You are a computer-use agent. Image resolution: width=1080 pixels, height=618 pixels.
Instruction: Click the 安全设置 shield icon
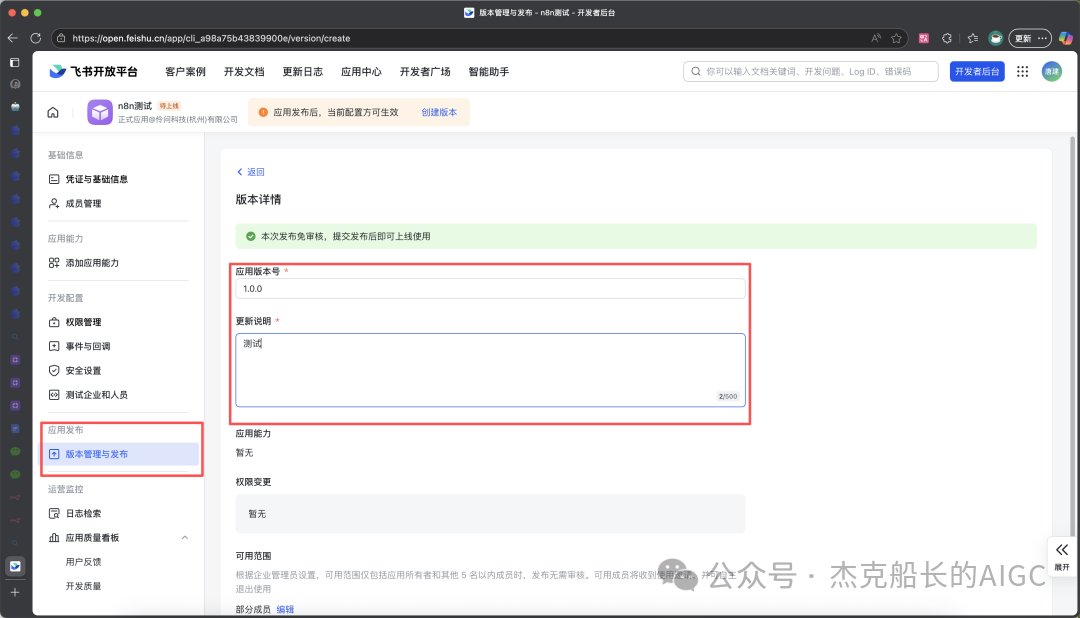pos(54,370)
